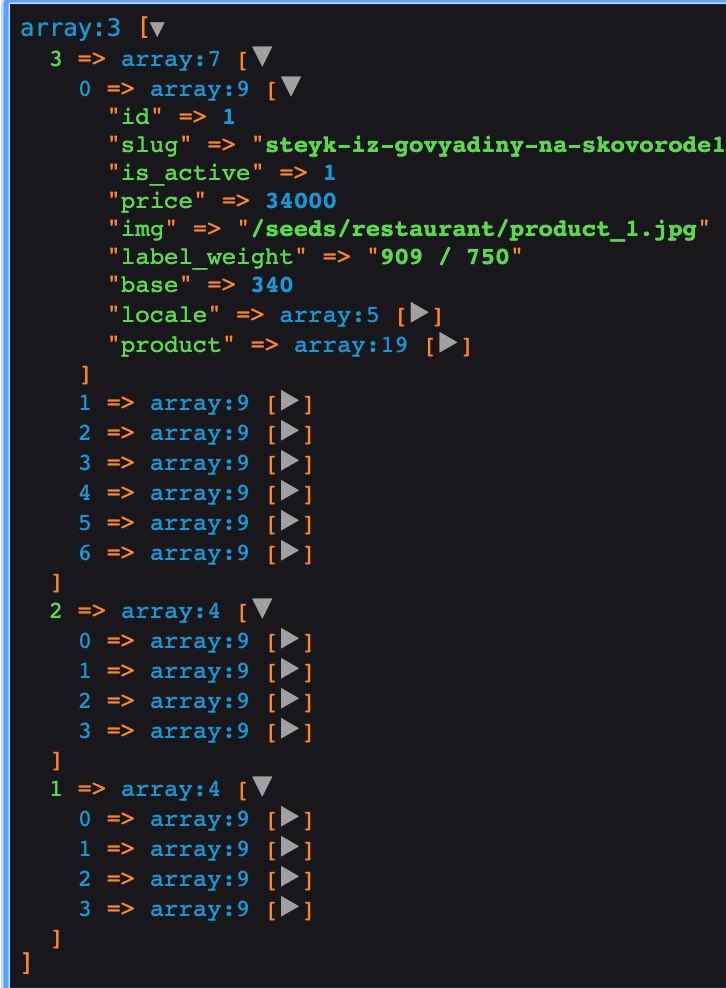Screen dimensions: 726x988
Task: Click the "product" key text
Action: [x=171, y=345]
